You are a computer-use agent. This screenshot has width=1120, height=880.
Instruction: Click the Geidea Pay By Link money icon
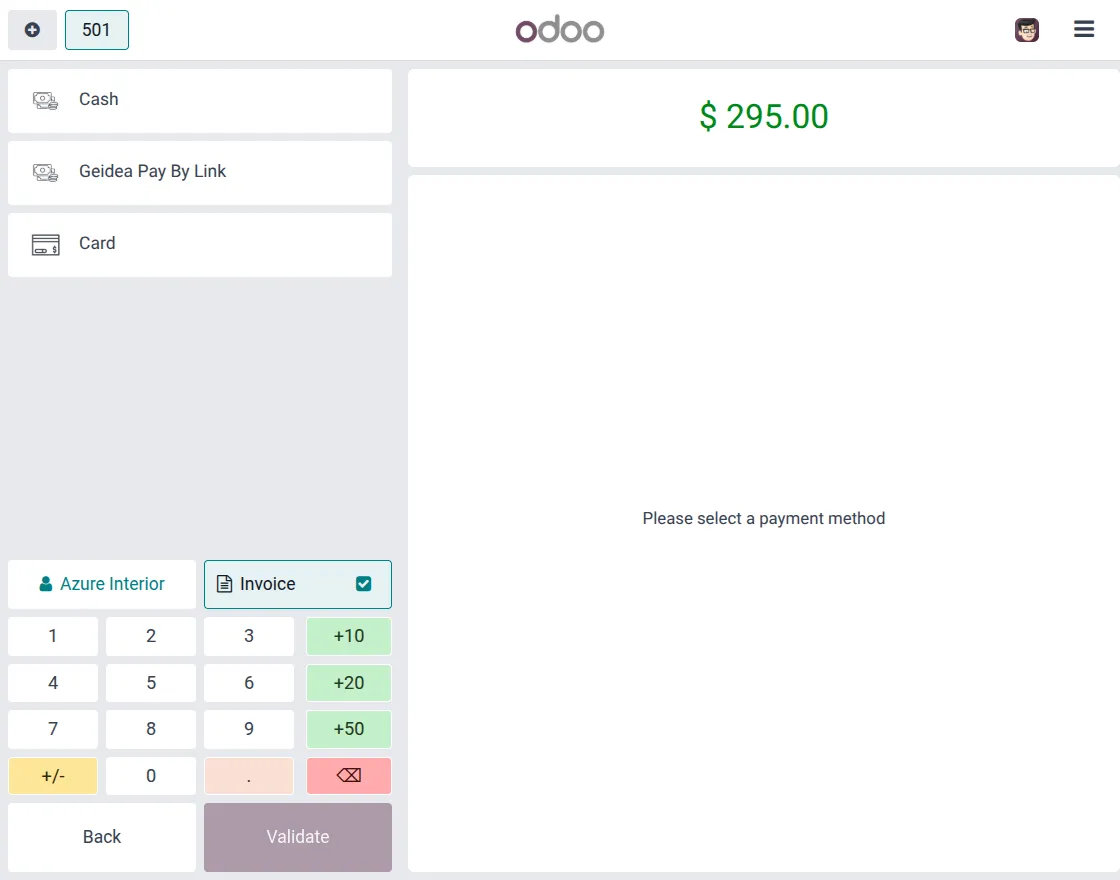tap(44, 171)
